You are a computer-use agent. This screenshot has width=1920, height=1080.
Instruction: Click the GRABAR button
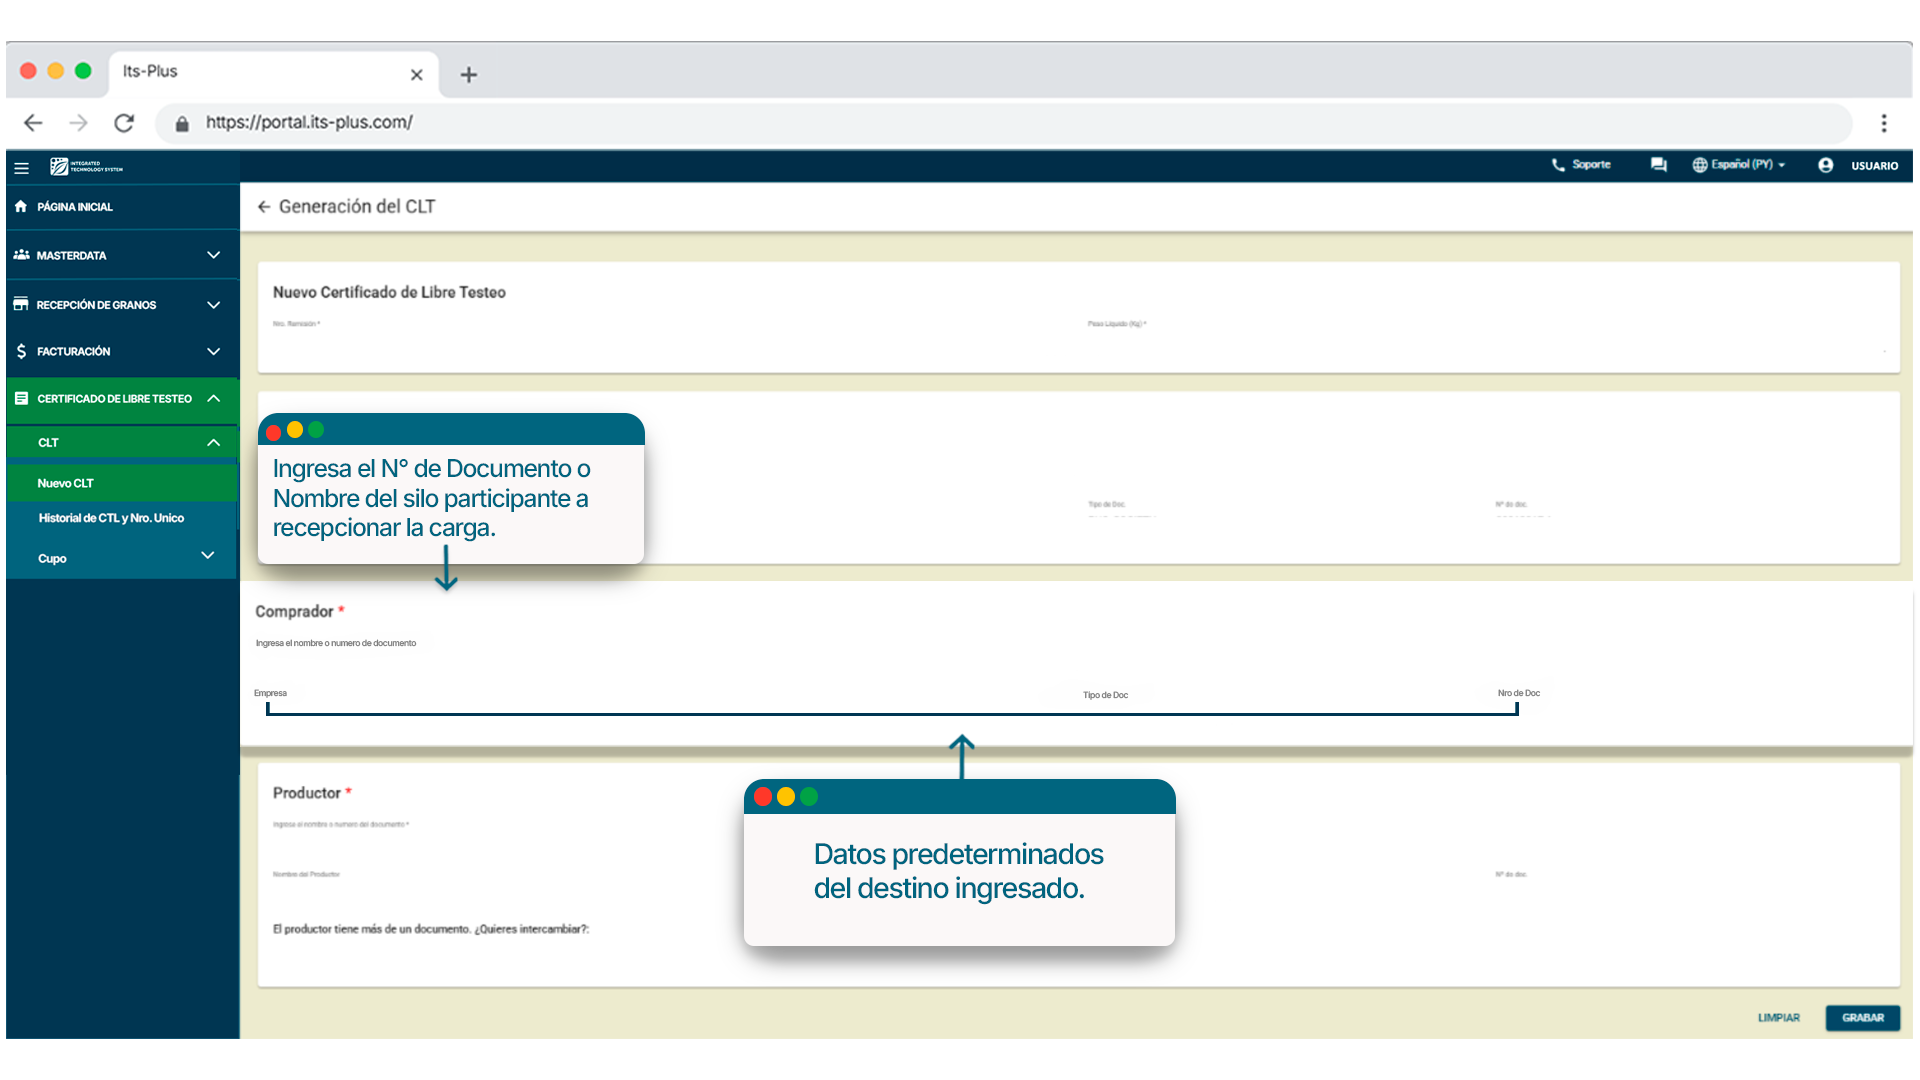point(1862,1018)
